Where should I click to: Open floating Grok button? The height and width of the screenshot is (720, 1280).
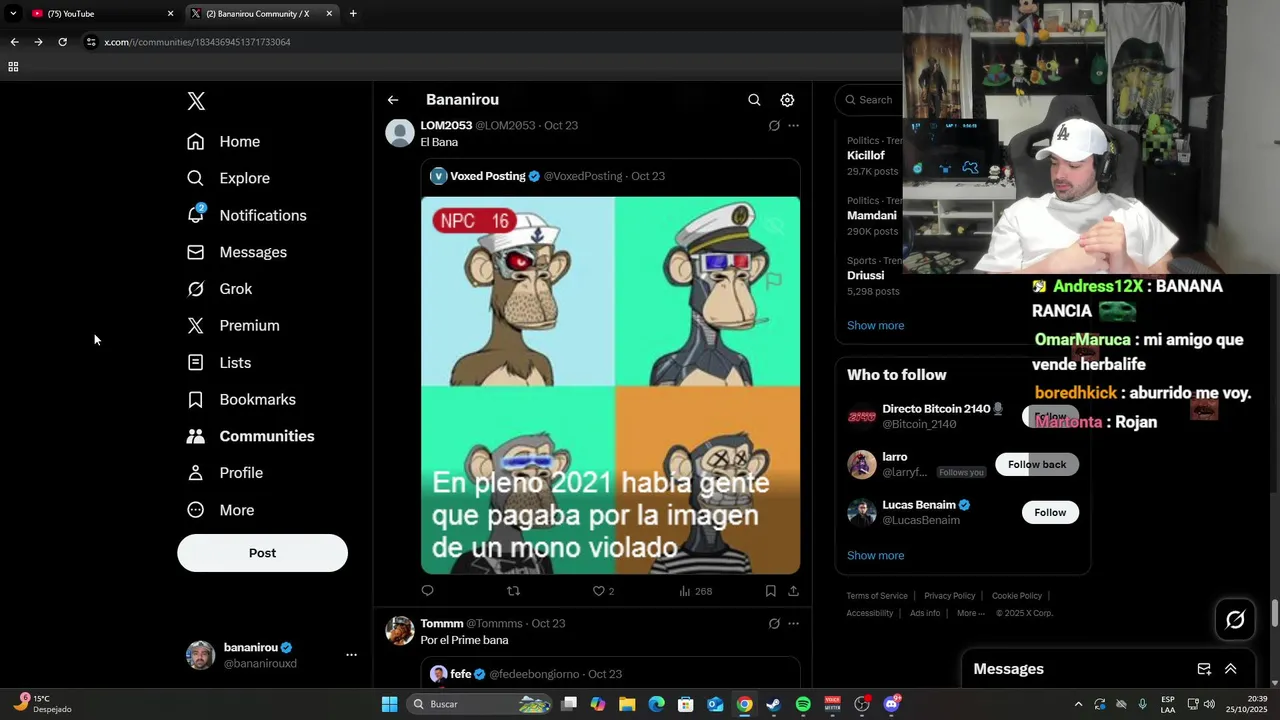coord(1235,620)
